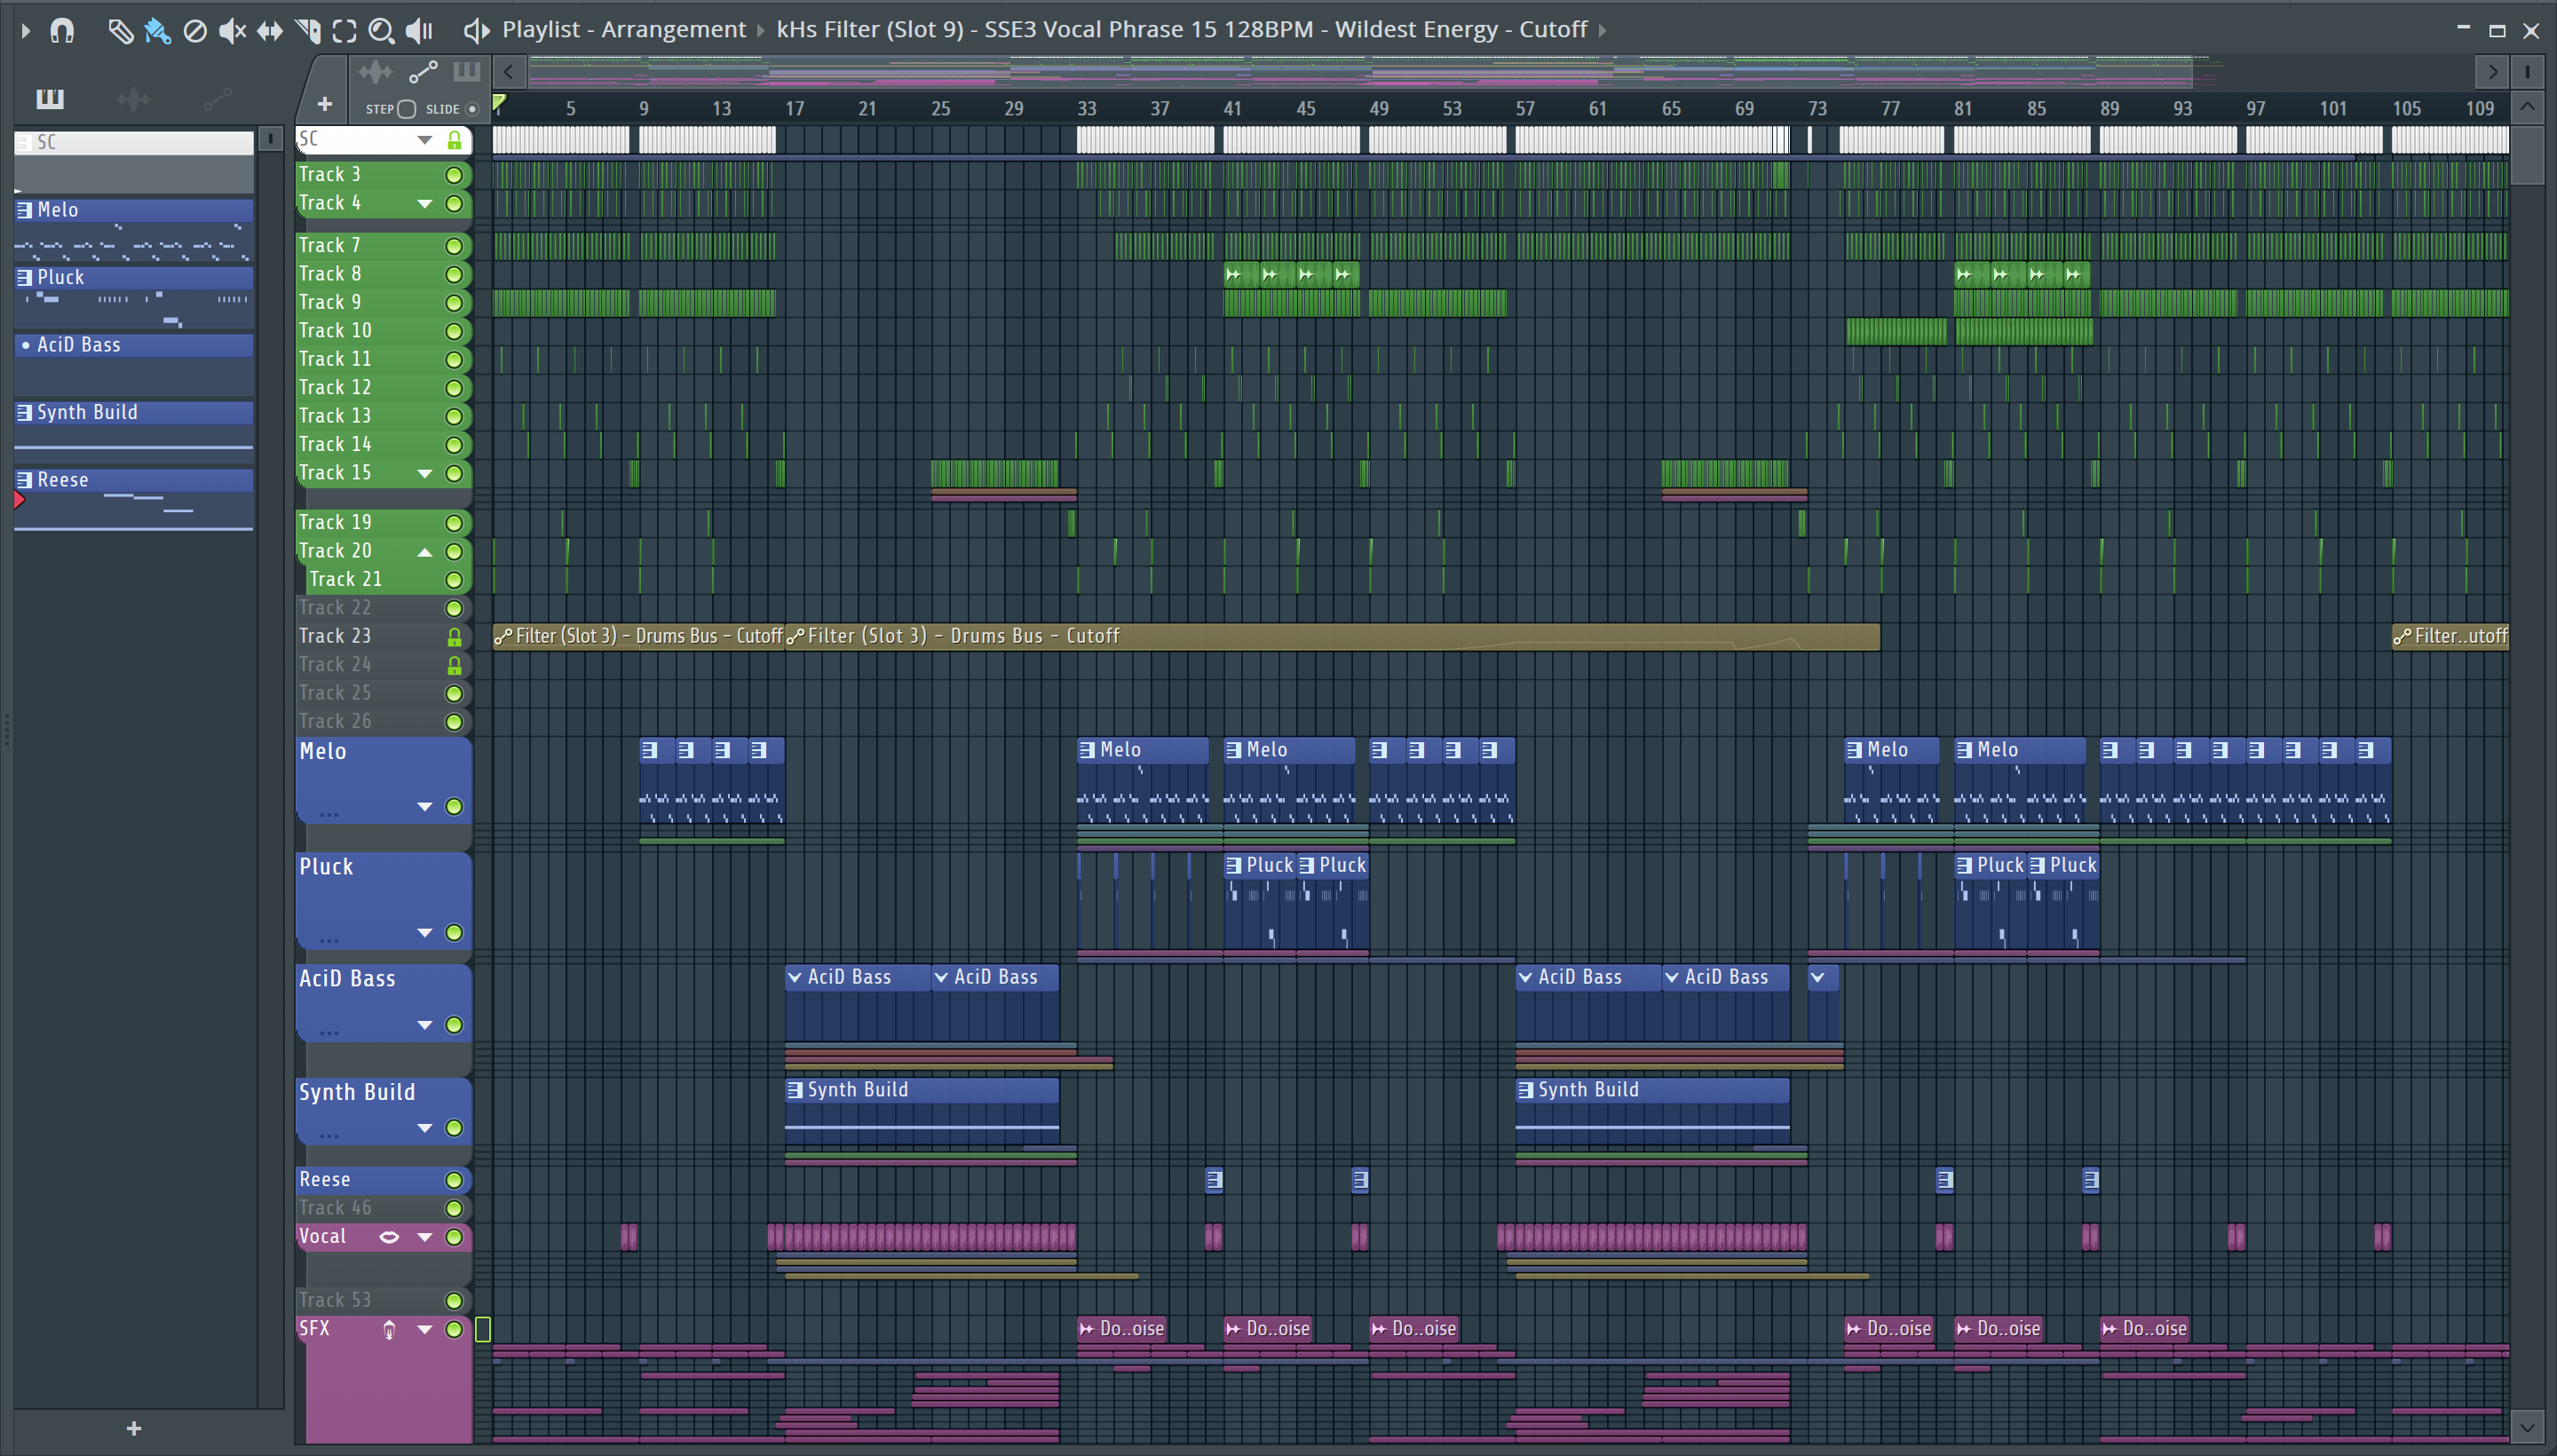Open the SC track dropdown arrow
Screen dimensions: 2557x1456
point(425,140)
